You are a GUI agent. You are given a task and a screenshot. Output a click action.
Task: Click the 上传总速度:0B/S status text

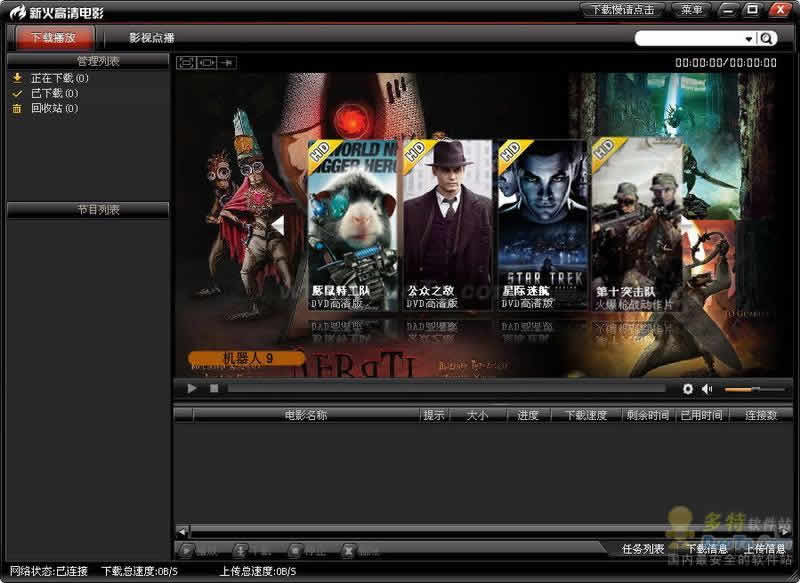[x=258, y=571]
